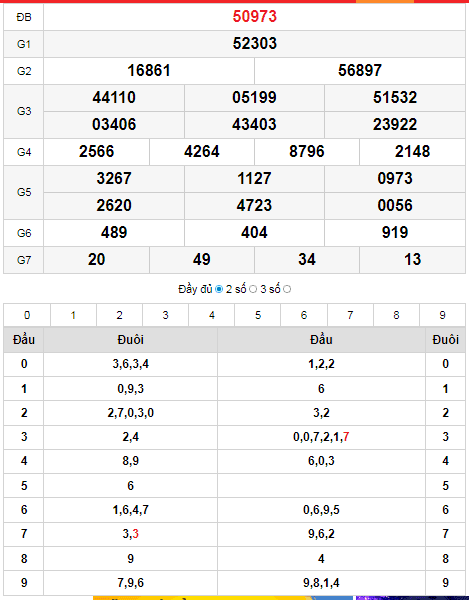Click the G4 number 2566
The image size is (469, 600).
click(x=96, y=152)
